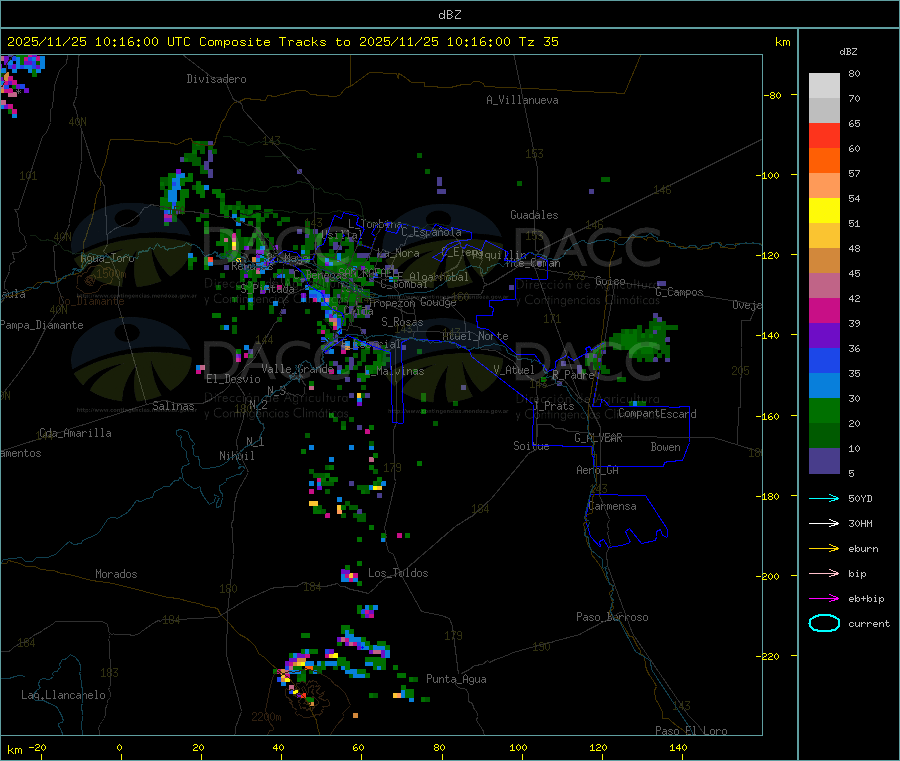Viewport: 900px width, 761px height.
Task: Click the 'Paso_El_Loro' map label
Action: (692, 731)
